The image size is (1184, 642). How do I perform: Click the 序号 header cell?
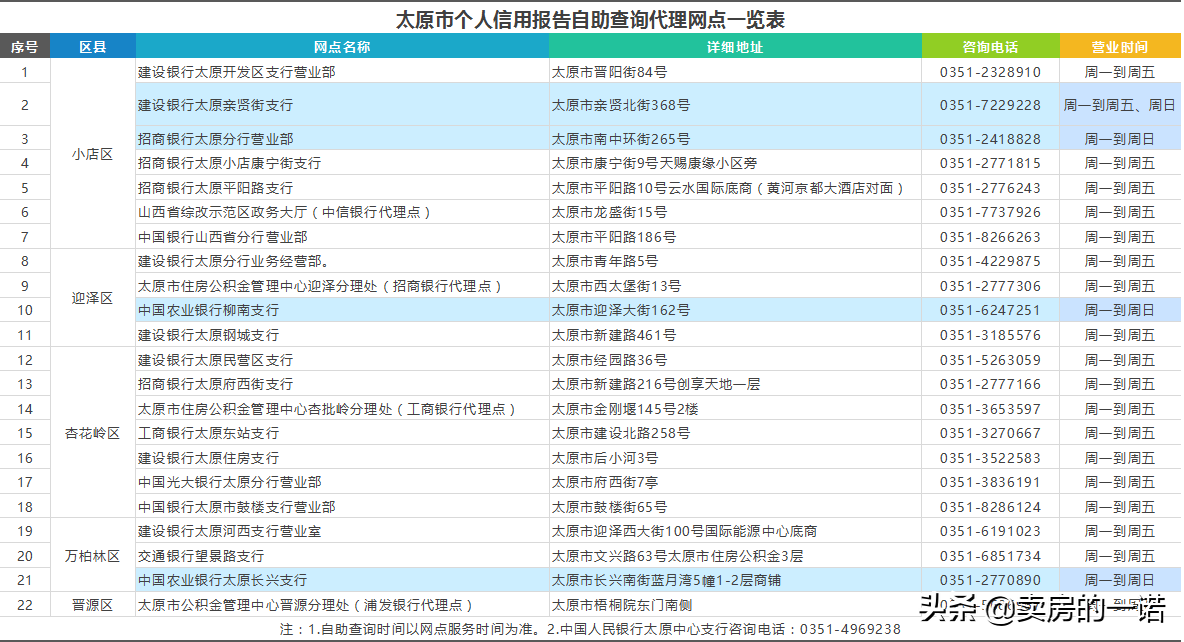(25, 45)
